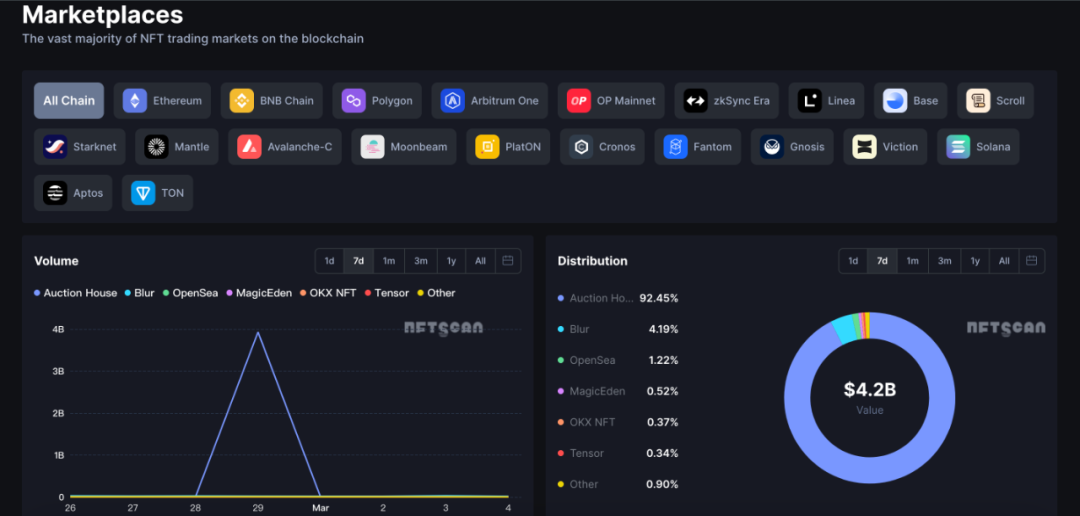Click the MagicEden purple legend dot in Distribution
Screen dimensions: 1080x516
[560, 391]
